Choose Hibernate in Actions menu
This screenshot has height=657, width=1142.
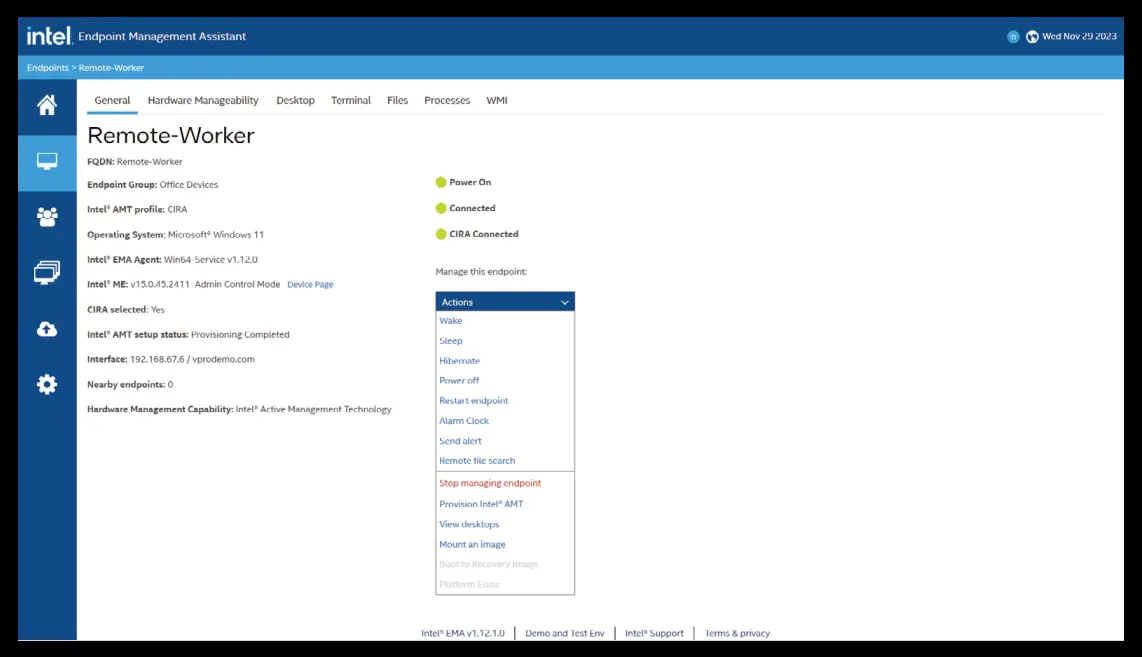coord(460,361)
